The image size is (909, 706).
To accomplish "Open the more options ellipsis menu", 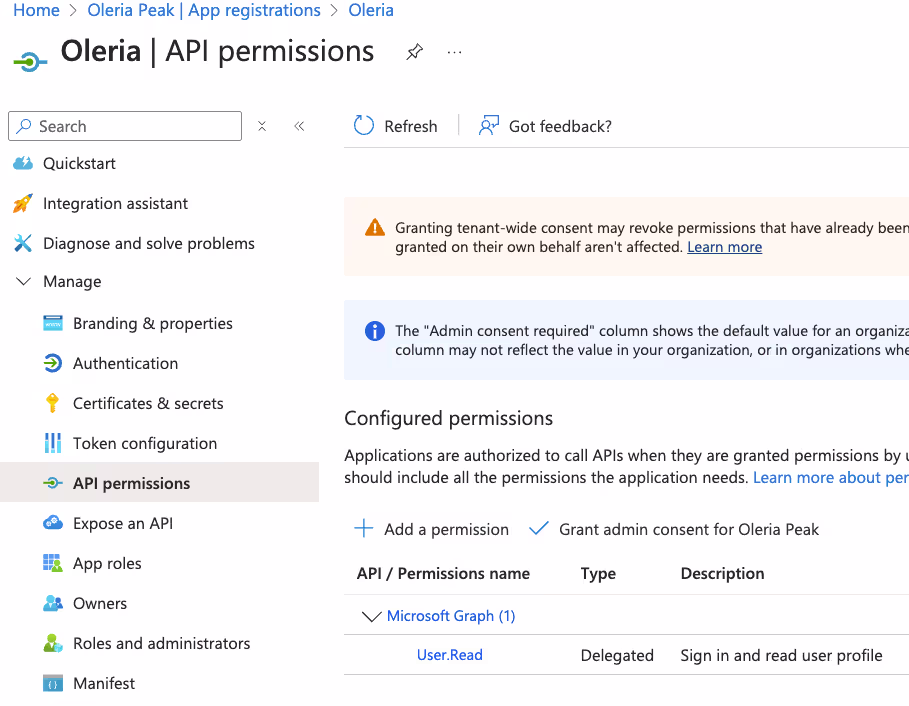I will (x=454, y=53).
